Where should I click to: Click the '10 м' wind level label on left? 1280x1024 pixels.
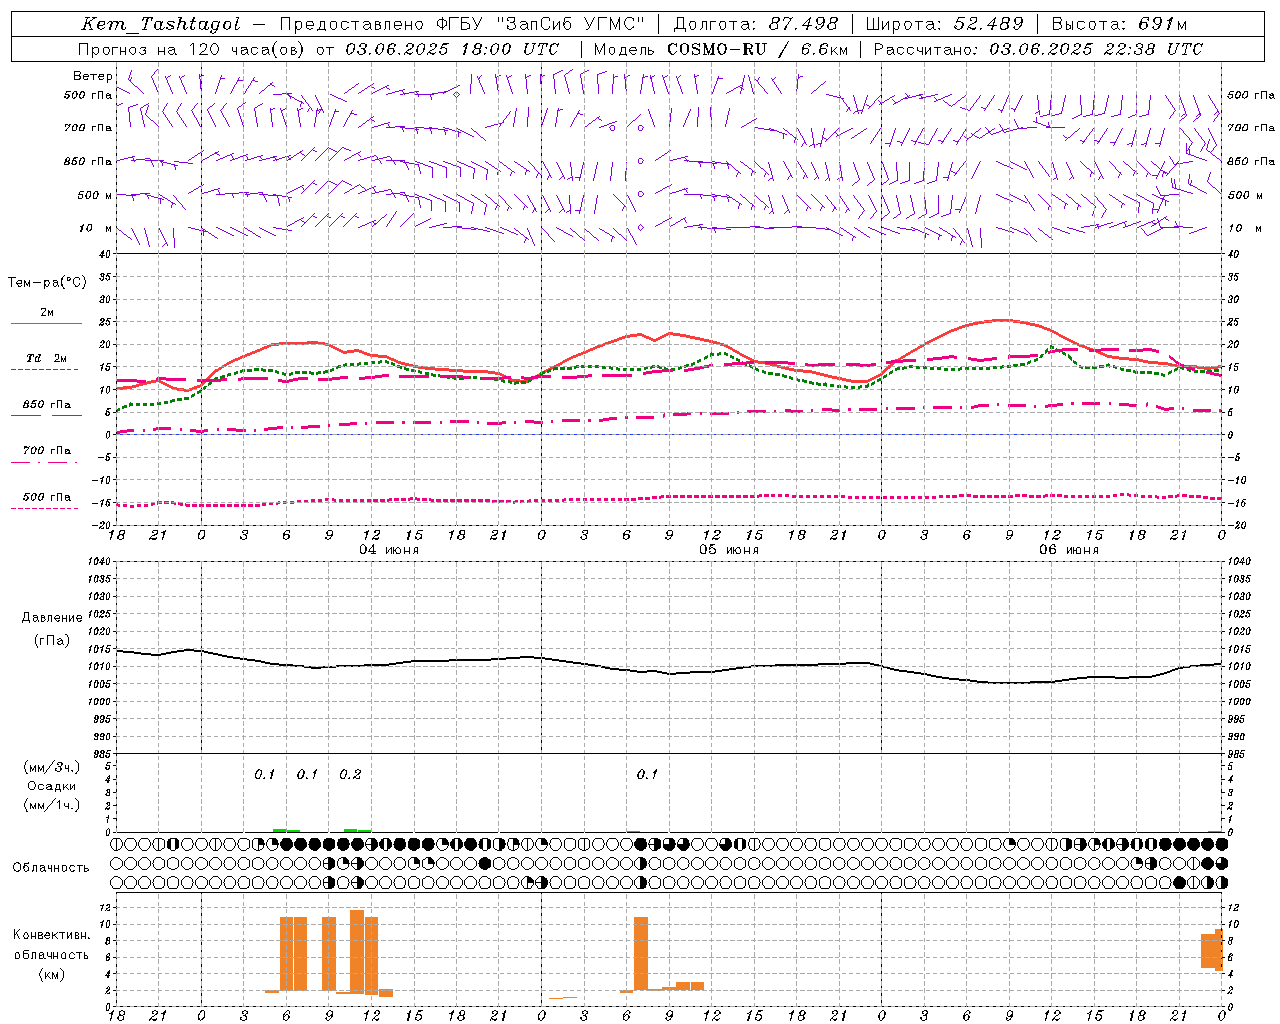coord(96,228)
